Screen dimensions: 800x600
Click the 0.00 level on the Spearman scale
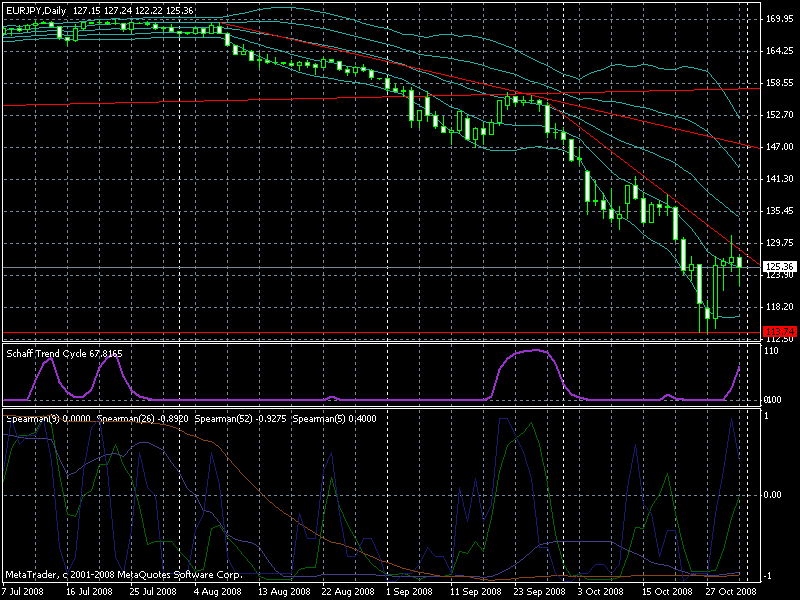click(x=773, y=494)
